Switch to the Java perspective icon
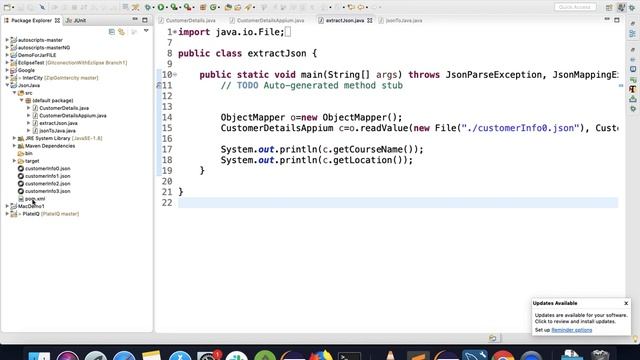Image resolution: width=640 pixels, height=360 pixels. tap(621, 7)
